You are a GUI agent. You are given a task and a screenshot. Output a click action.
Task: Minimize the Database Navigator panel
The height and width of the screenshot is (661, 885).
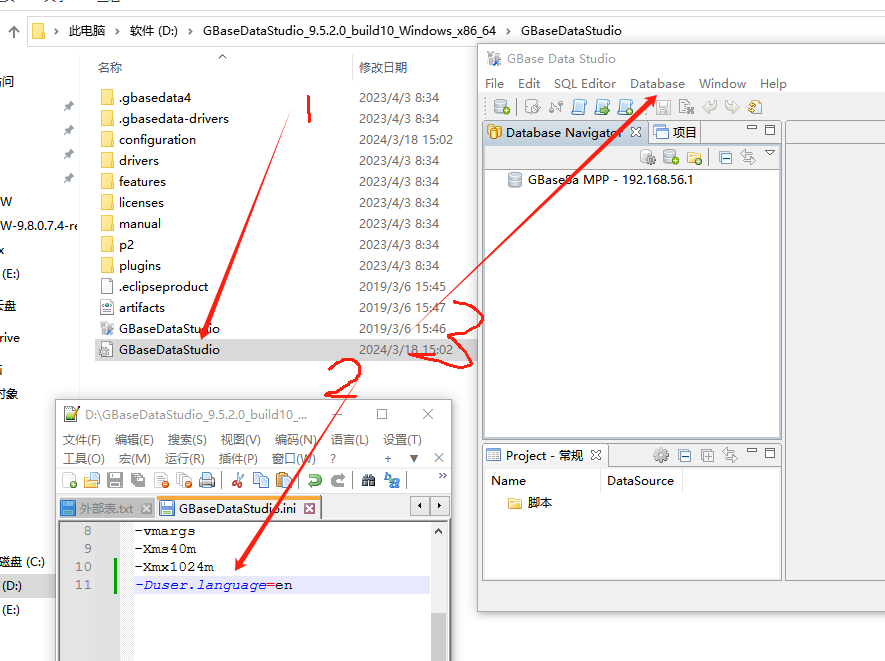click(752, 128)
